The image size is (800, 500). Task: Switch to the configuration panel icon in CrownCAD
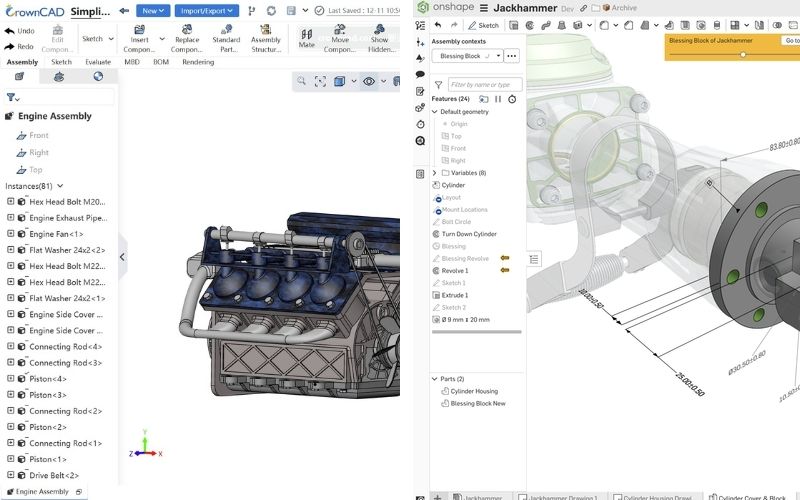pos(59,77)
